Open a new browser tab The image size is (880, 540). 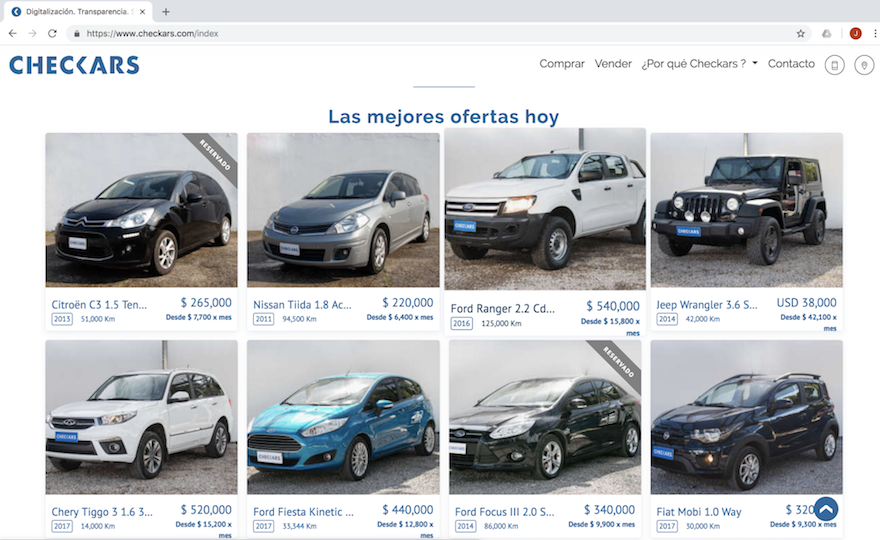pos(166,11)
